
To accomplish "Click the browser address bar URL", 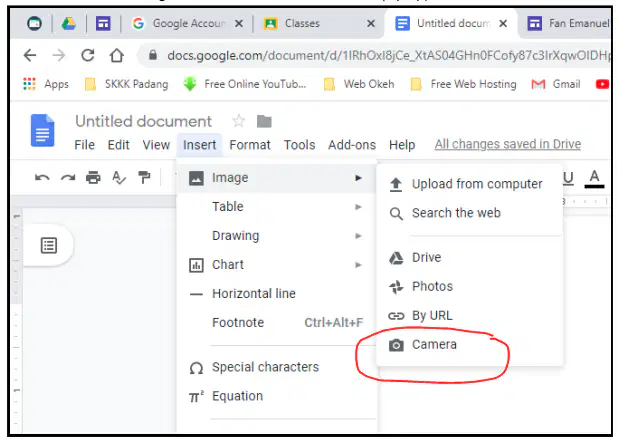I will pos(387,56).
